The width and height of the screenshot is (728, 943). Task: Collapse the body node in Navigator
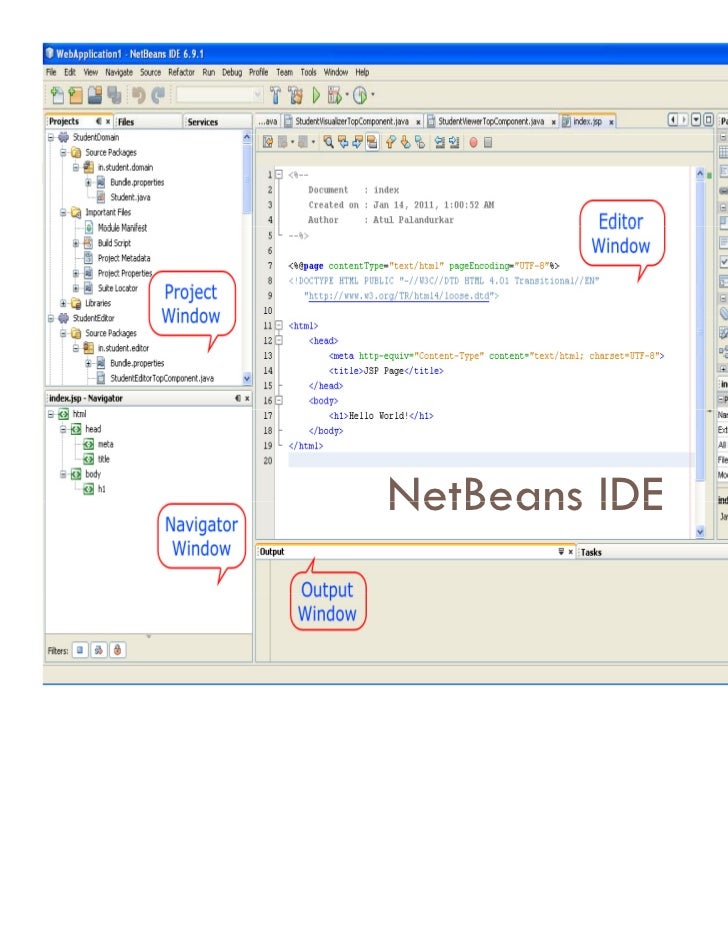(63, 475)
